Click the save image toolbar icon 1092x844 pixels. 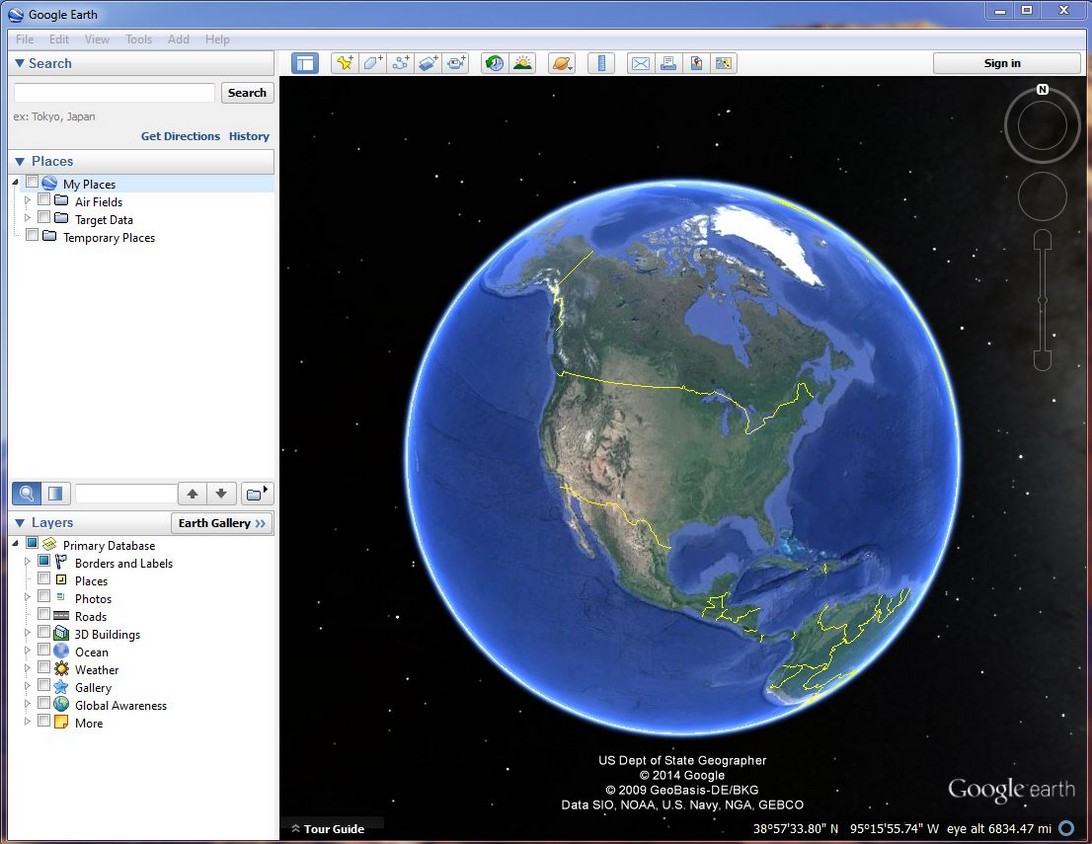pos(696,63)
